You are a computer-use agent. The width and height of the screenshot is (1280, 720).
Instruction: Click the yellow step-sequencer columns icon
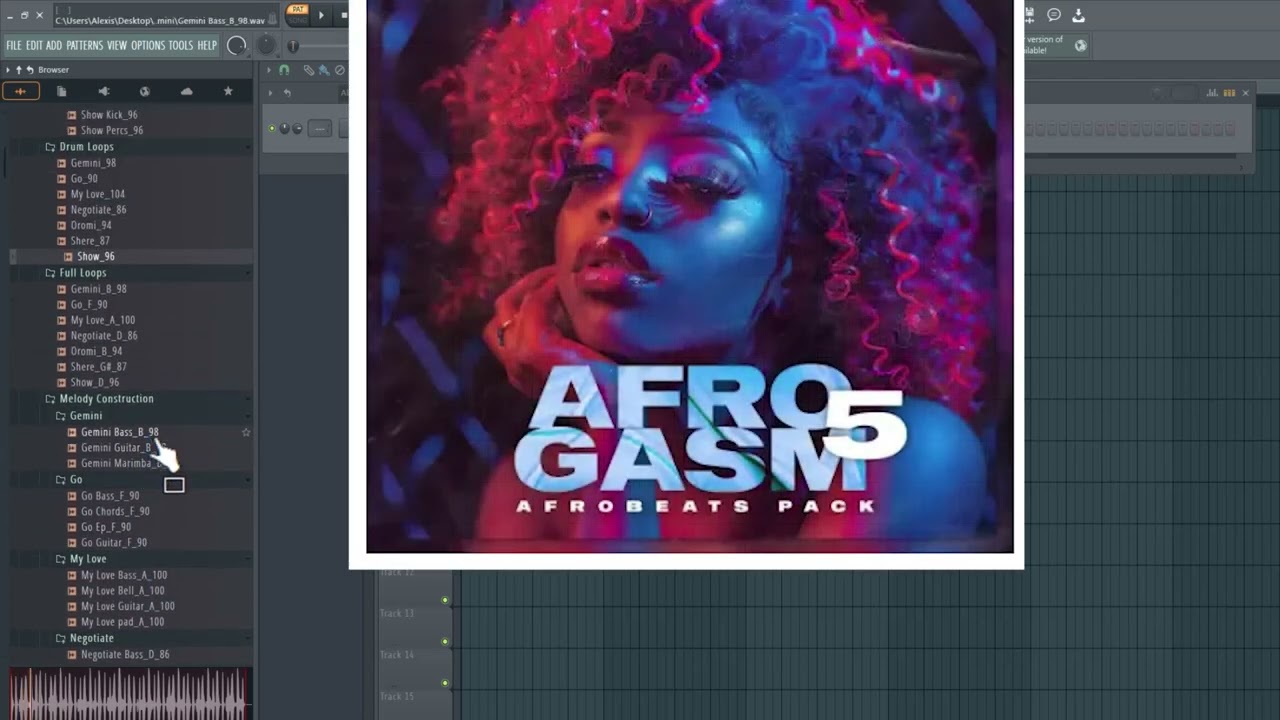1229,93
